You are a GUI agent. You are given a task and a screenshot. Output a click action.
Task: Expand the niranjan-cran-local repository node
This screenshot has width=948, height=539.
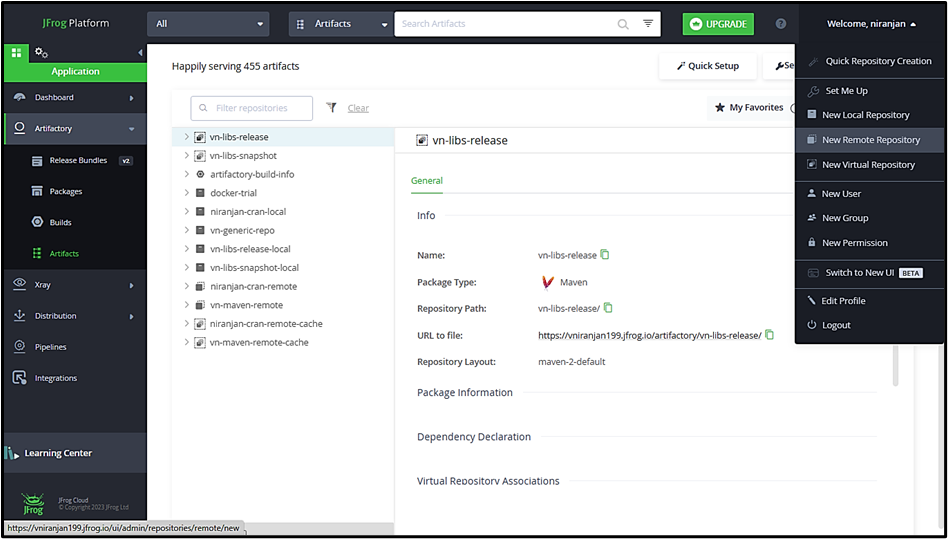187,211
